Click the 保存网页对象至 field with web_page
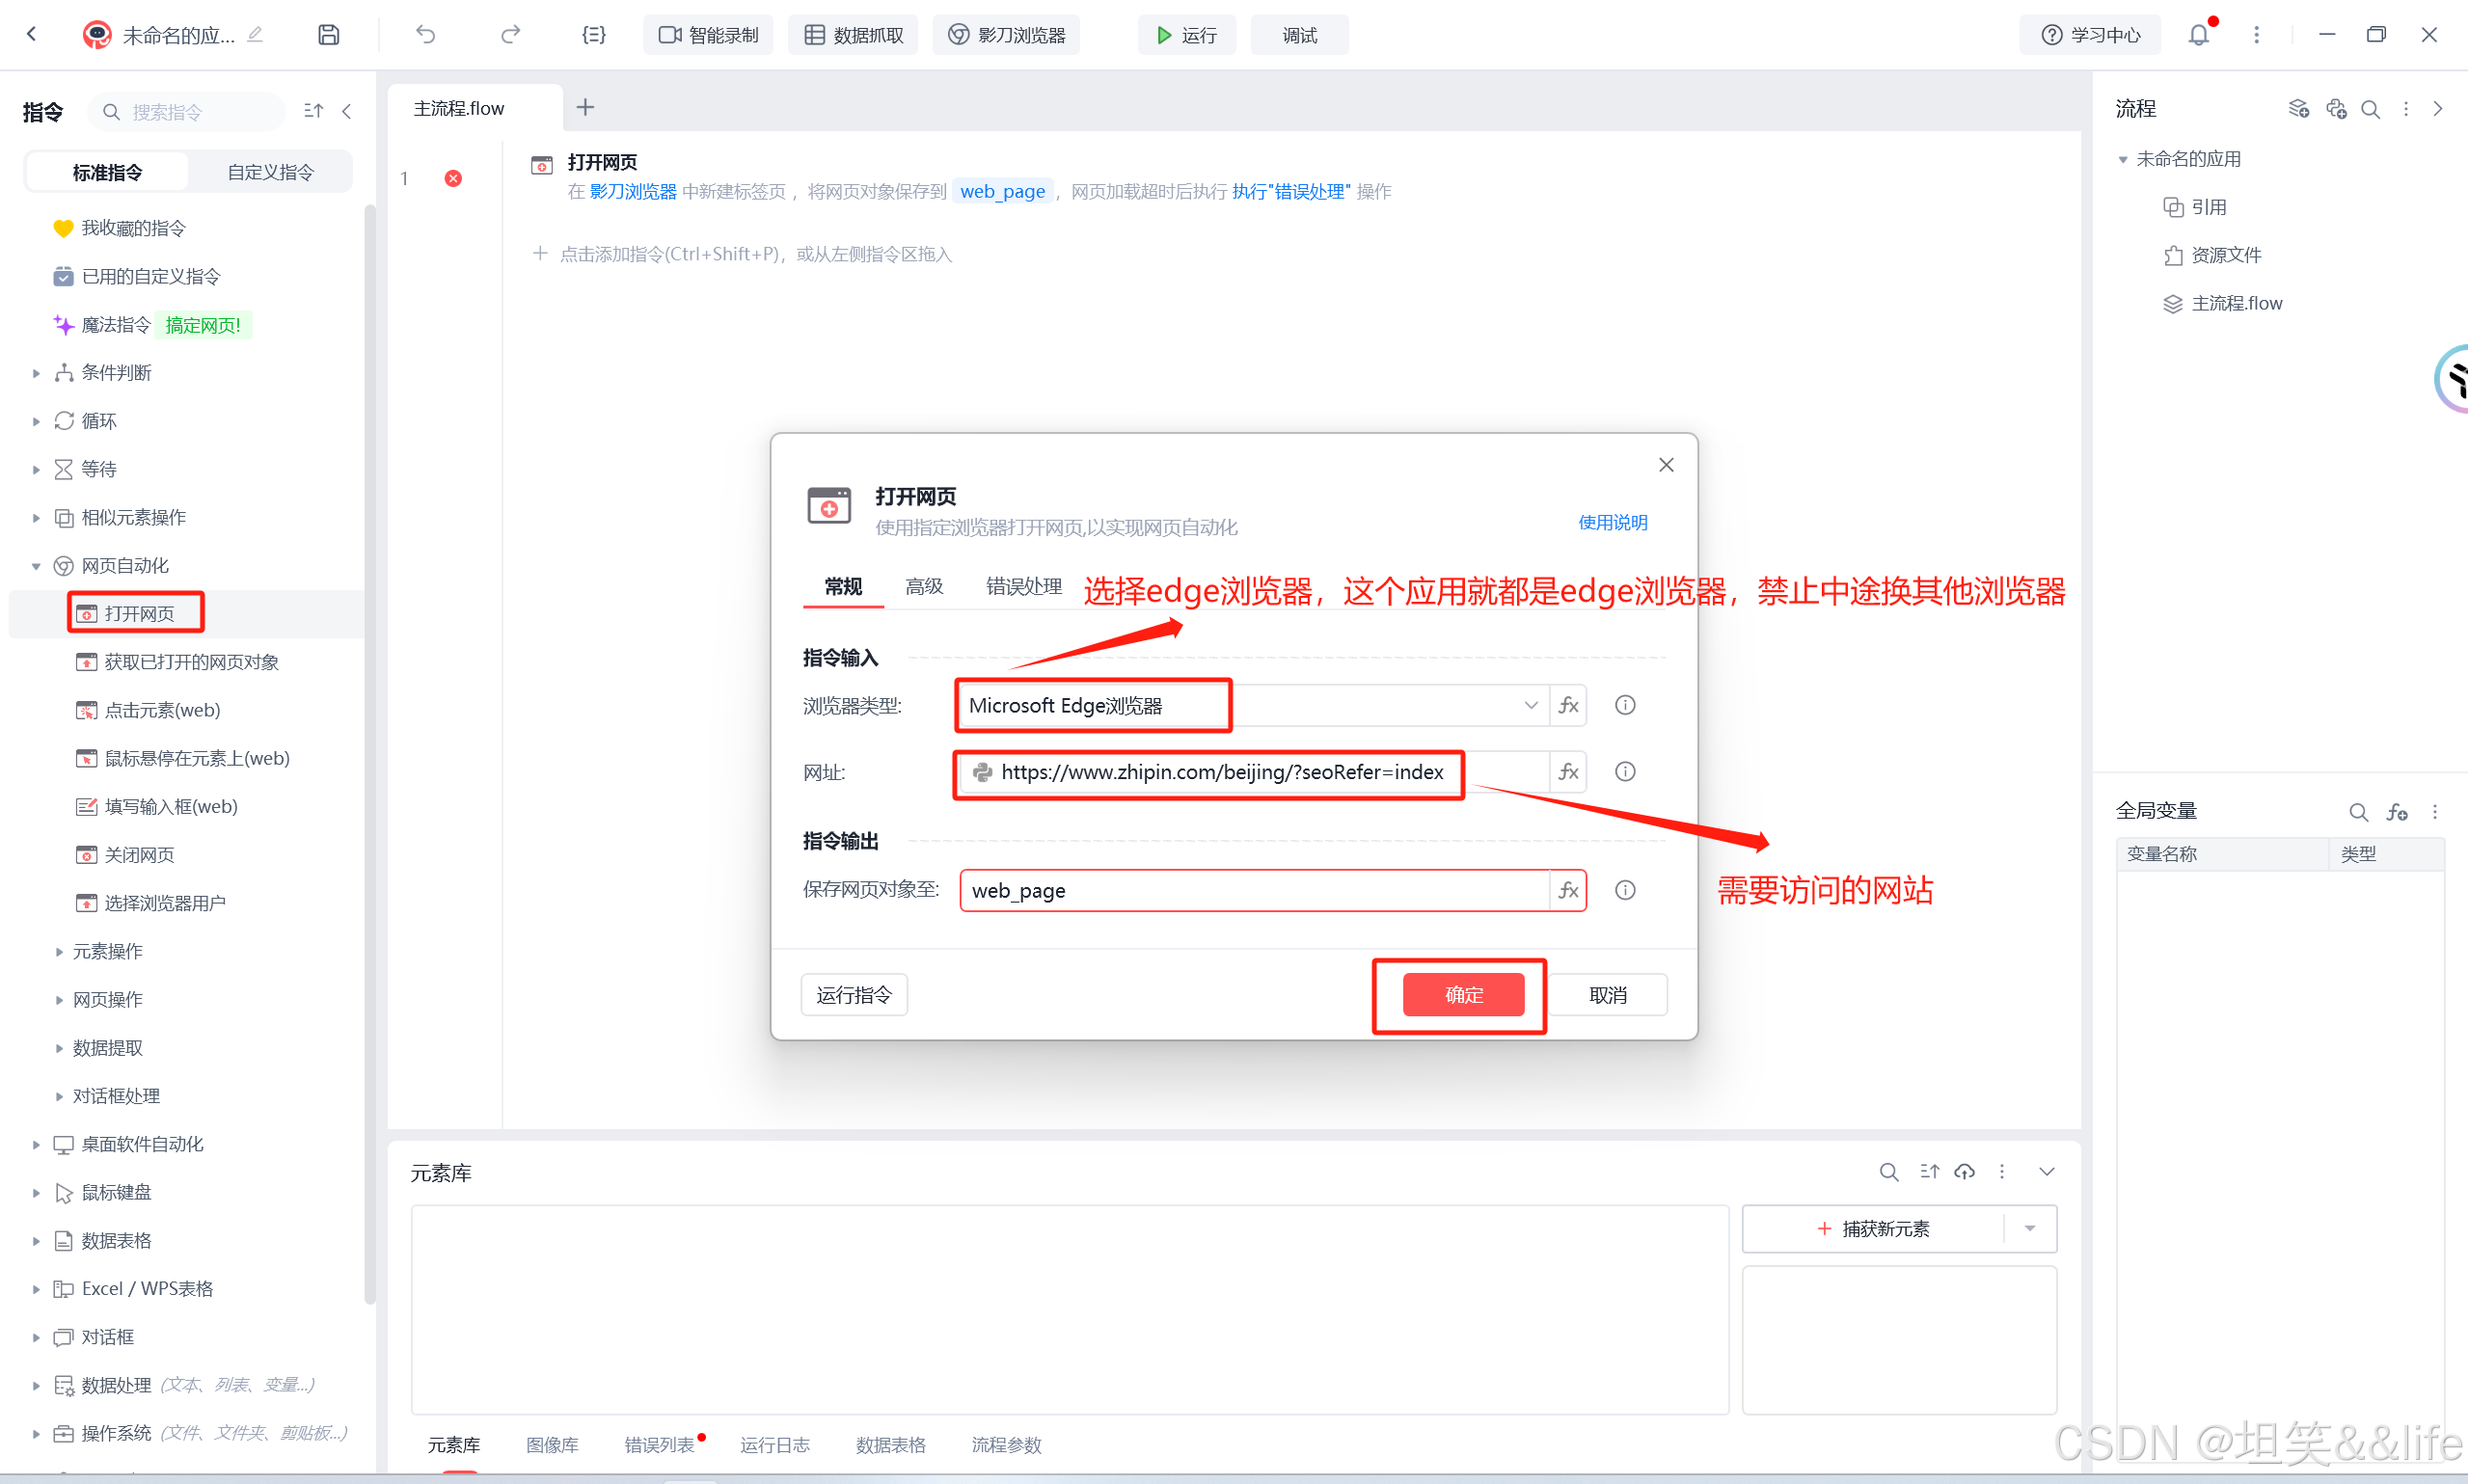Screen dimensions: 2468x1484 coord(1254,890)
